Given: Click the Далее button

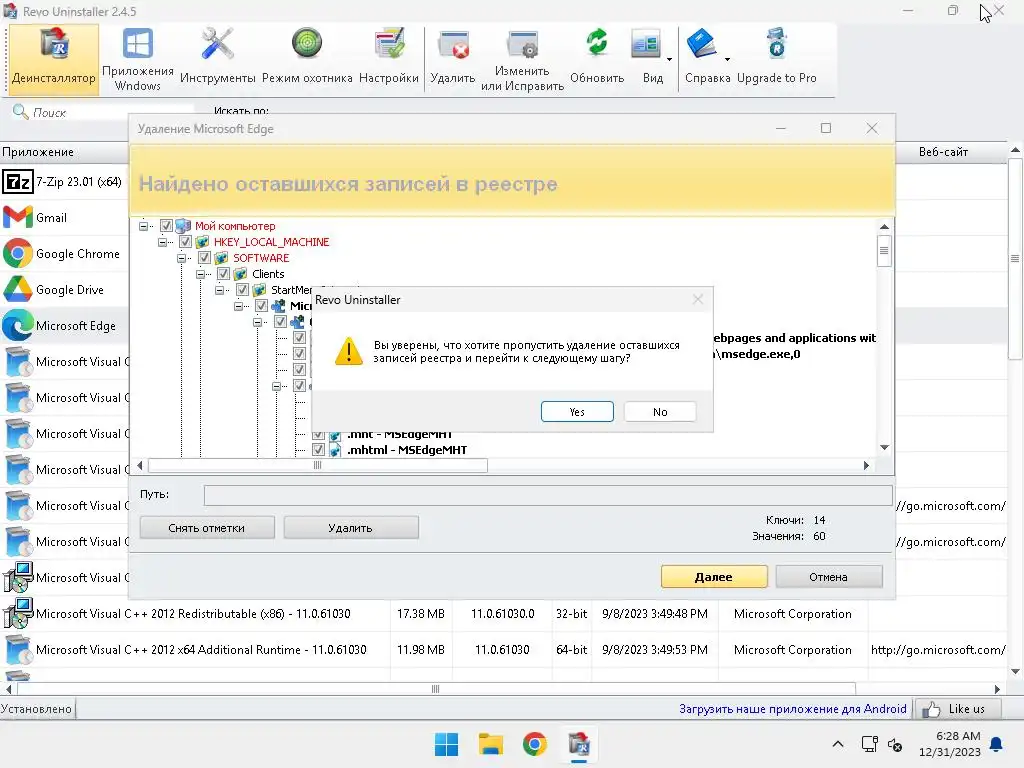Looking at the screenshot, I should click(x=714, y=577).
